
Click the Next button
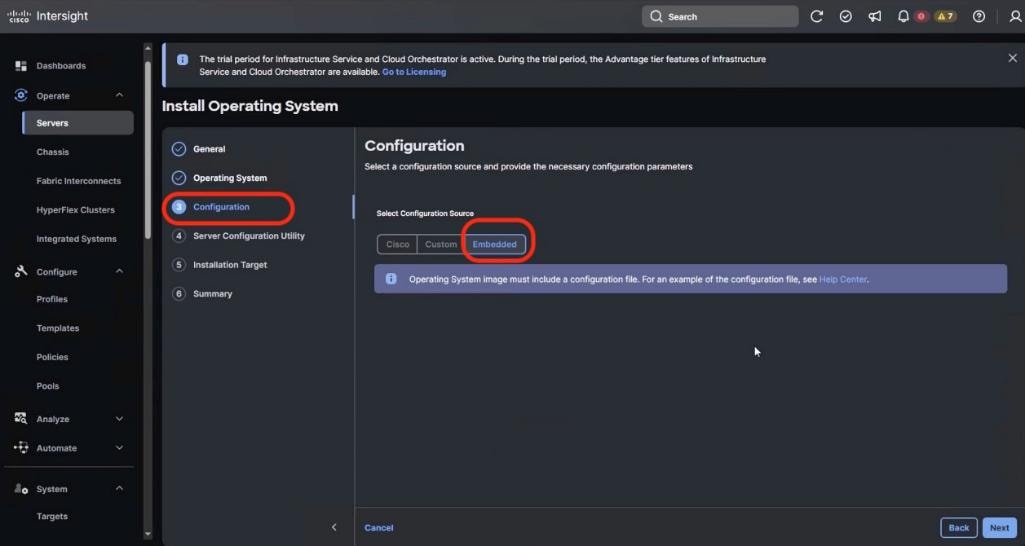(1000, 527)
